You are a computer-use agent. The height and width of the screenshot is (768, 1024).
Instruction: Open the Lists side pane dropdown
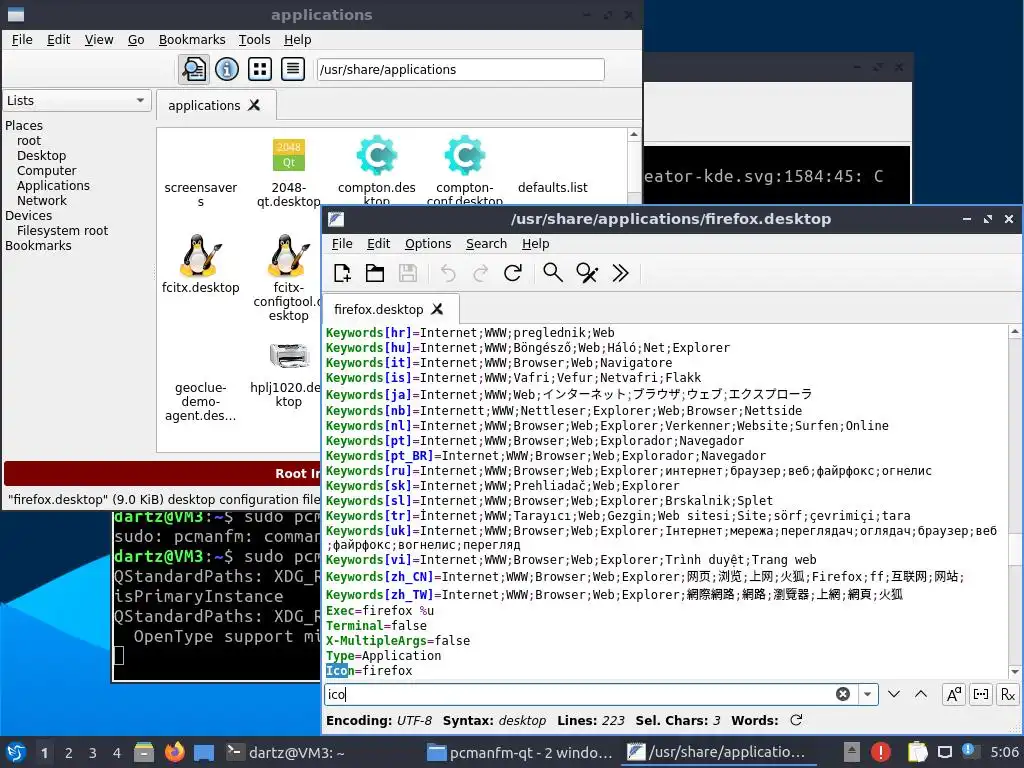tap(77, 101)
